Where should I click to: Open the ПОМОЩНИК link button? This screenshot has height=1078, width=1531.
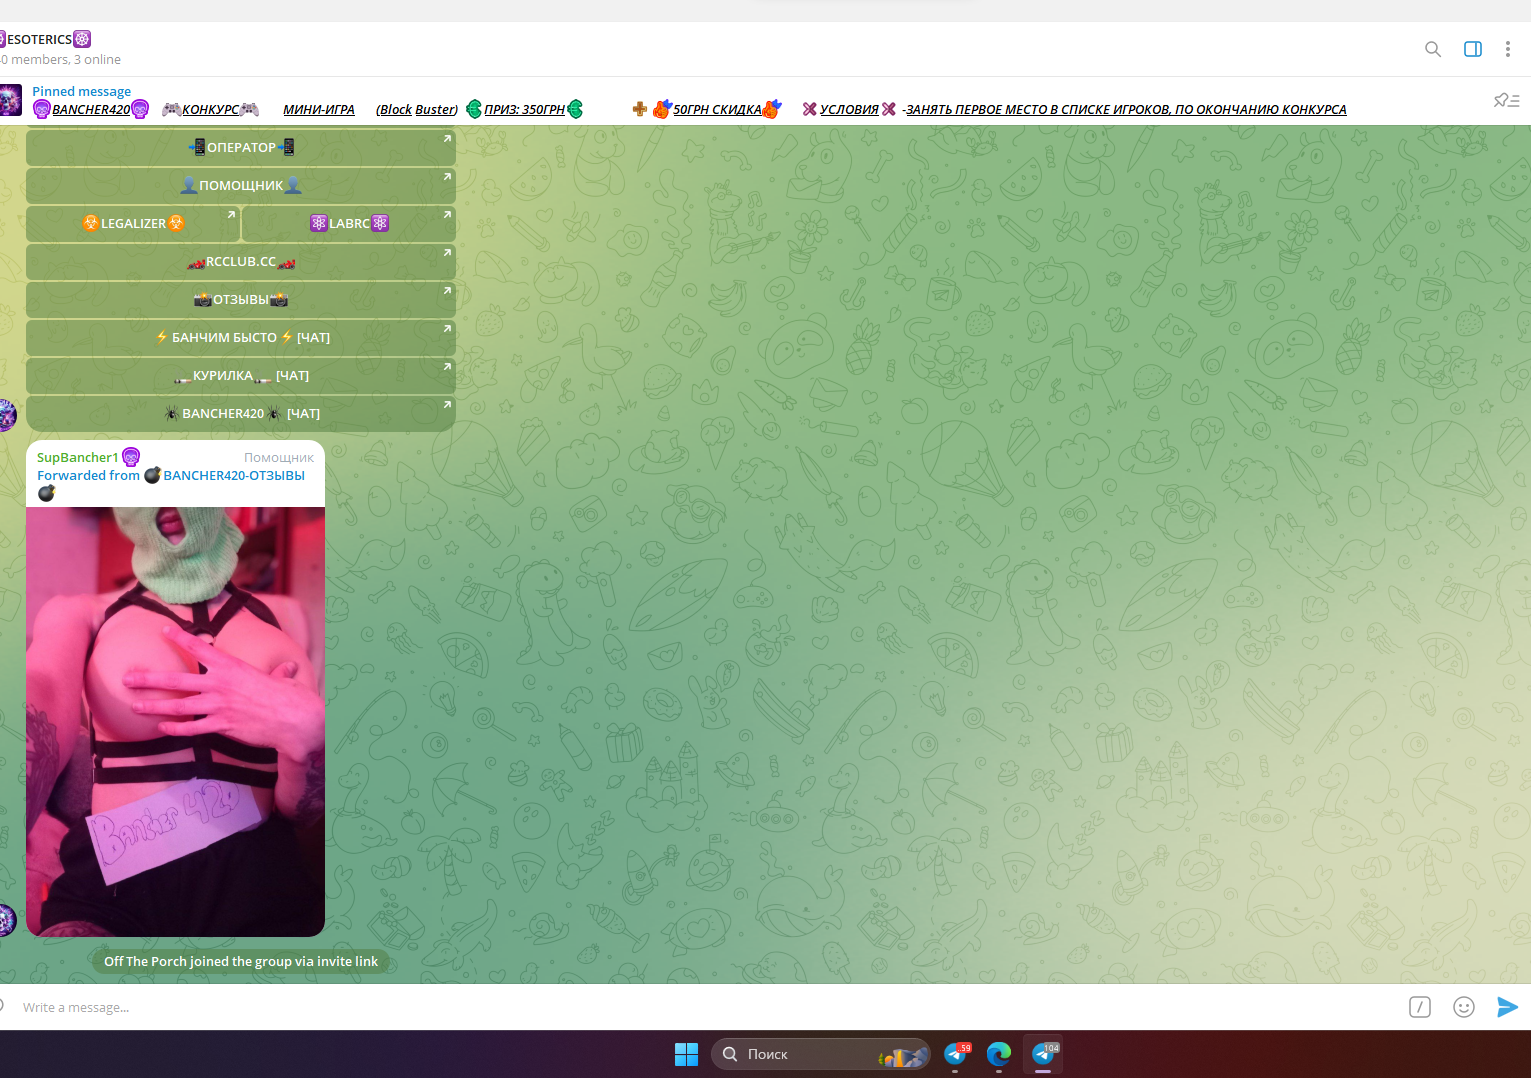pyautogui.click(x=241, y=185)
